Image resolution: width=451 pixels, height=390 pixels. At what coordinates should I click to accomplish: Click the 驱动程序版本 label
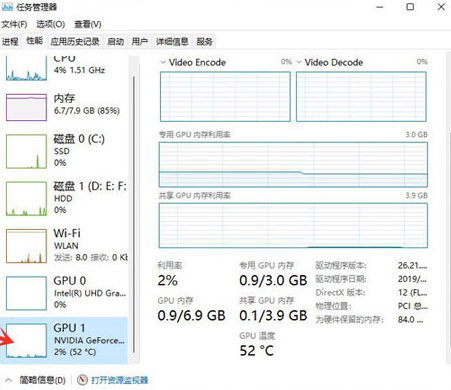coord(341,266)
